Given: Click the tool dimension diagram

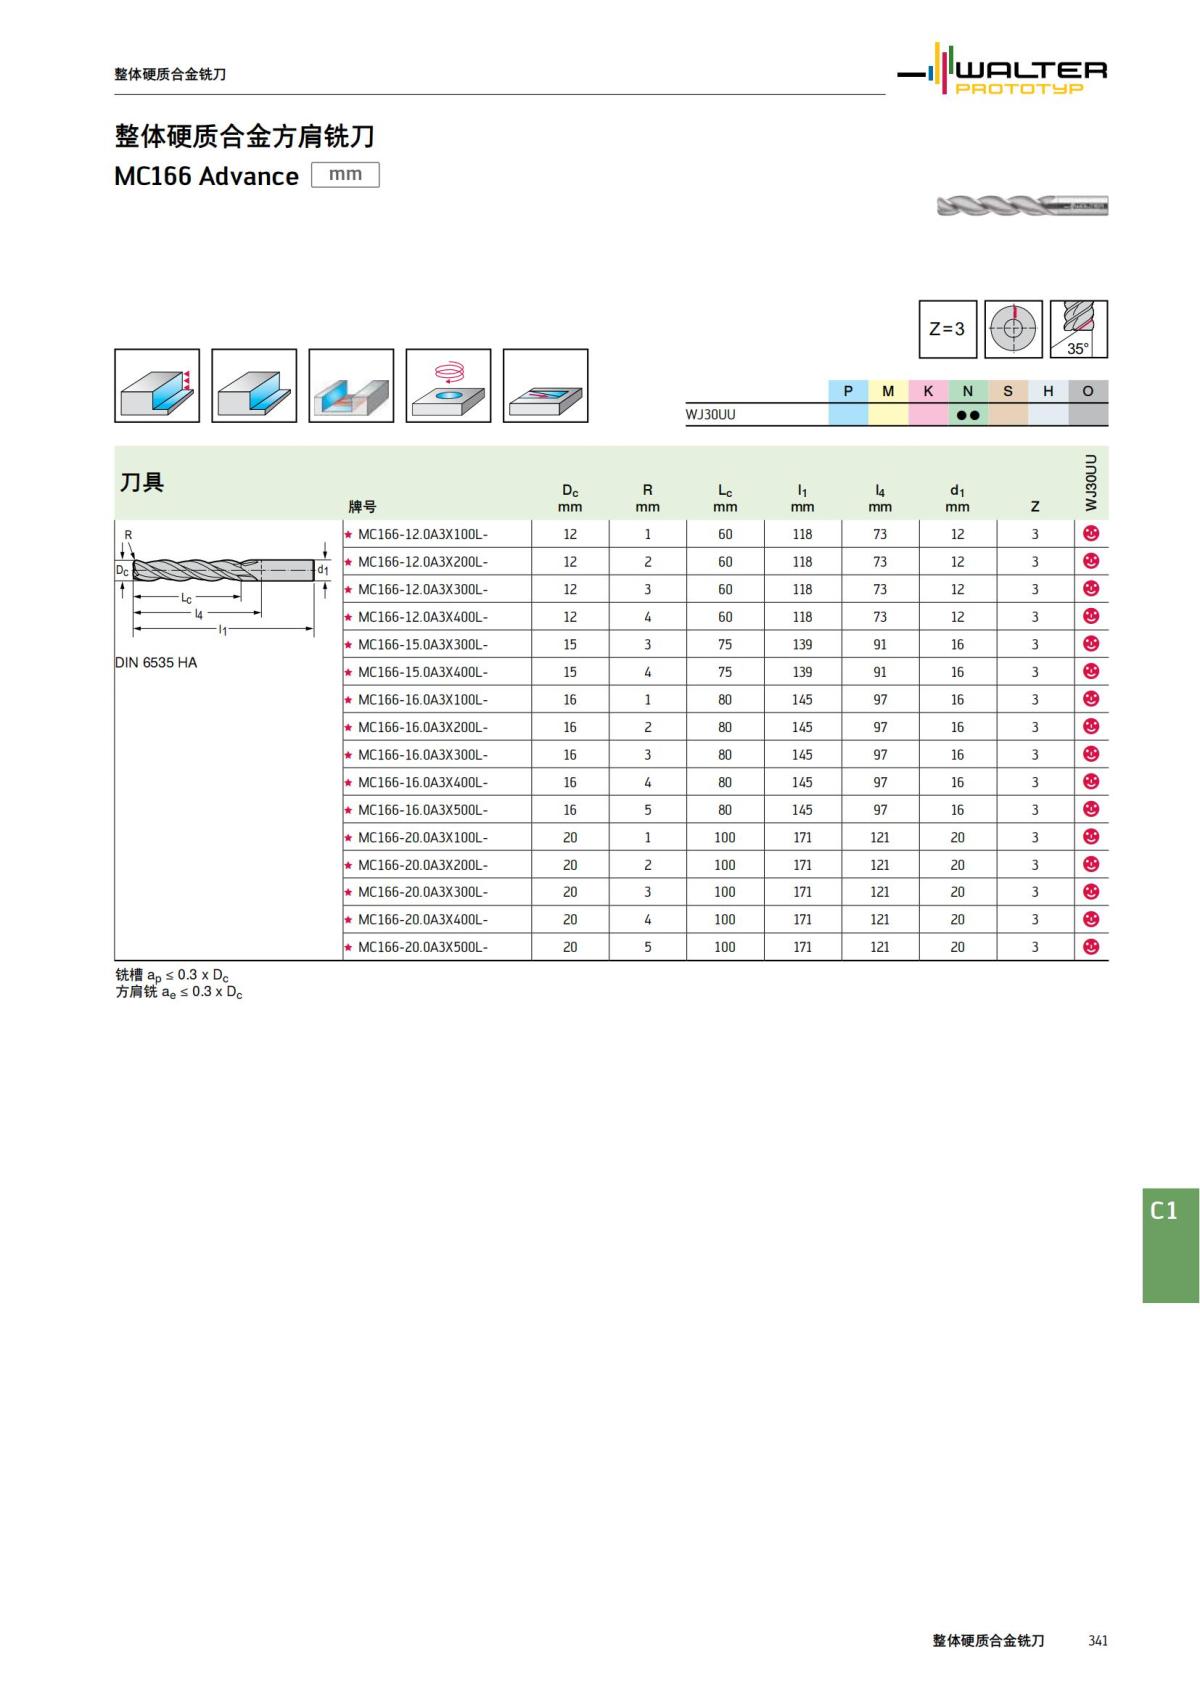Looking at the screenshot, I should point(223,585).
